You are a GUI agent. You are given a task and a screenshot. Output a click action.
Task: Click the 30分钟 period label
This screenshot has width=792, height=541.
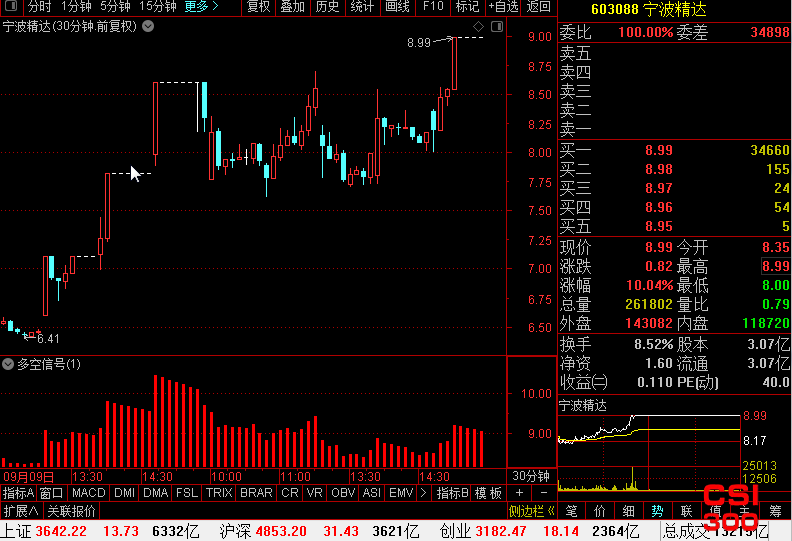pos(531,476)
